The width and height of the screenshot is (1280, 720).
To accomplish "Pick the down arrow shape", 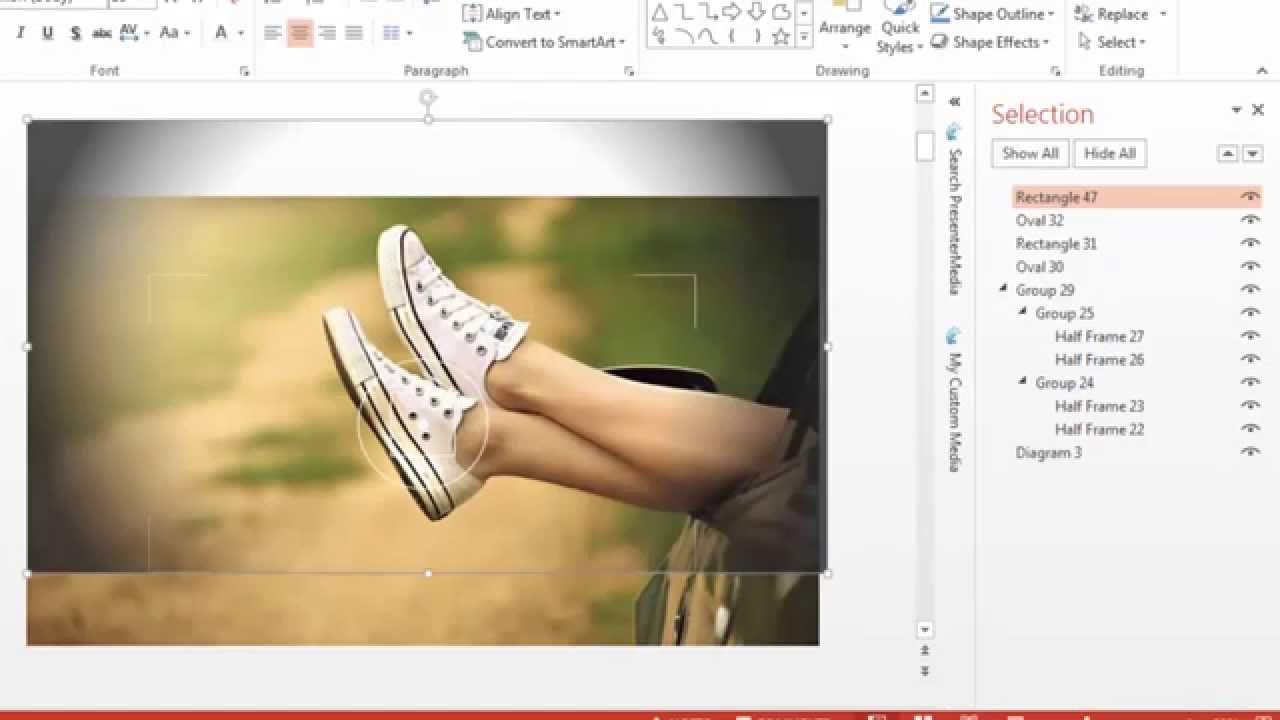I will (x=756, y=13).
